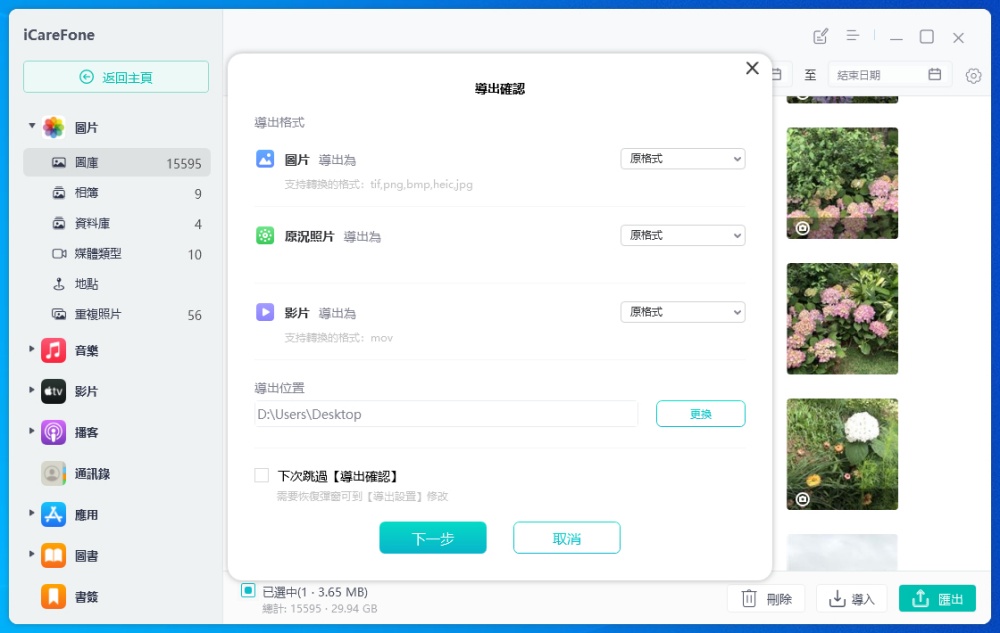Screen dimensions: 1000x633
Task: Open the 圖片 export format dropdown
Action: click(682, 159)
